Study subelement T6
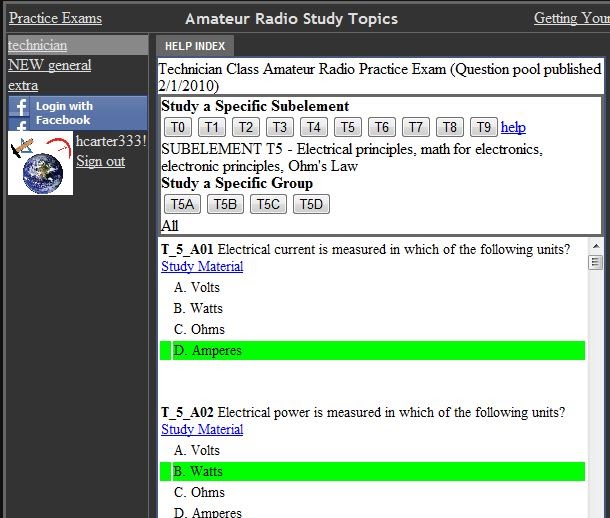The image size is (610, 518). 382,127
